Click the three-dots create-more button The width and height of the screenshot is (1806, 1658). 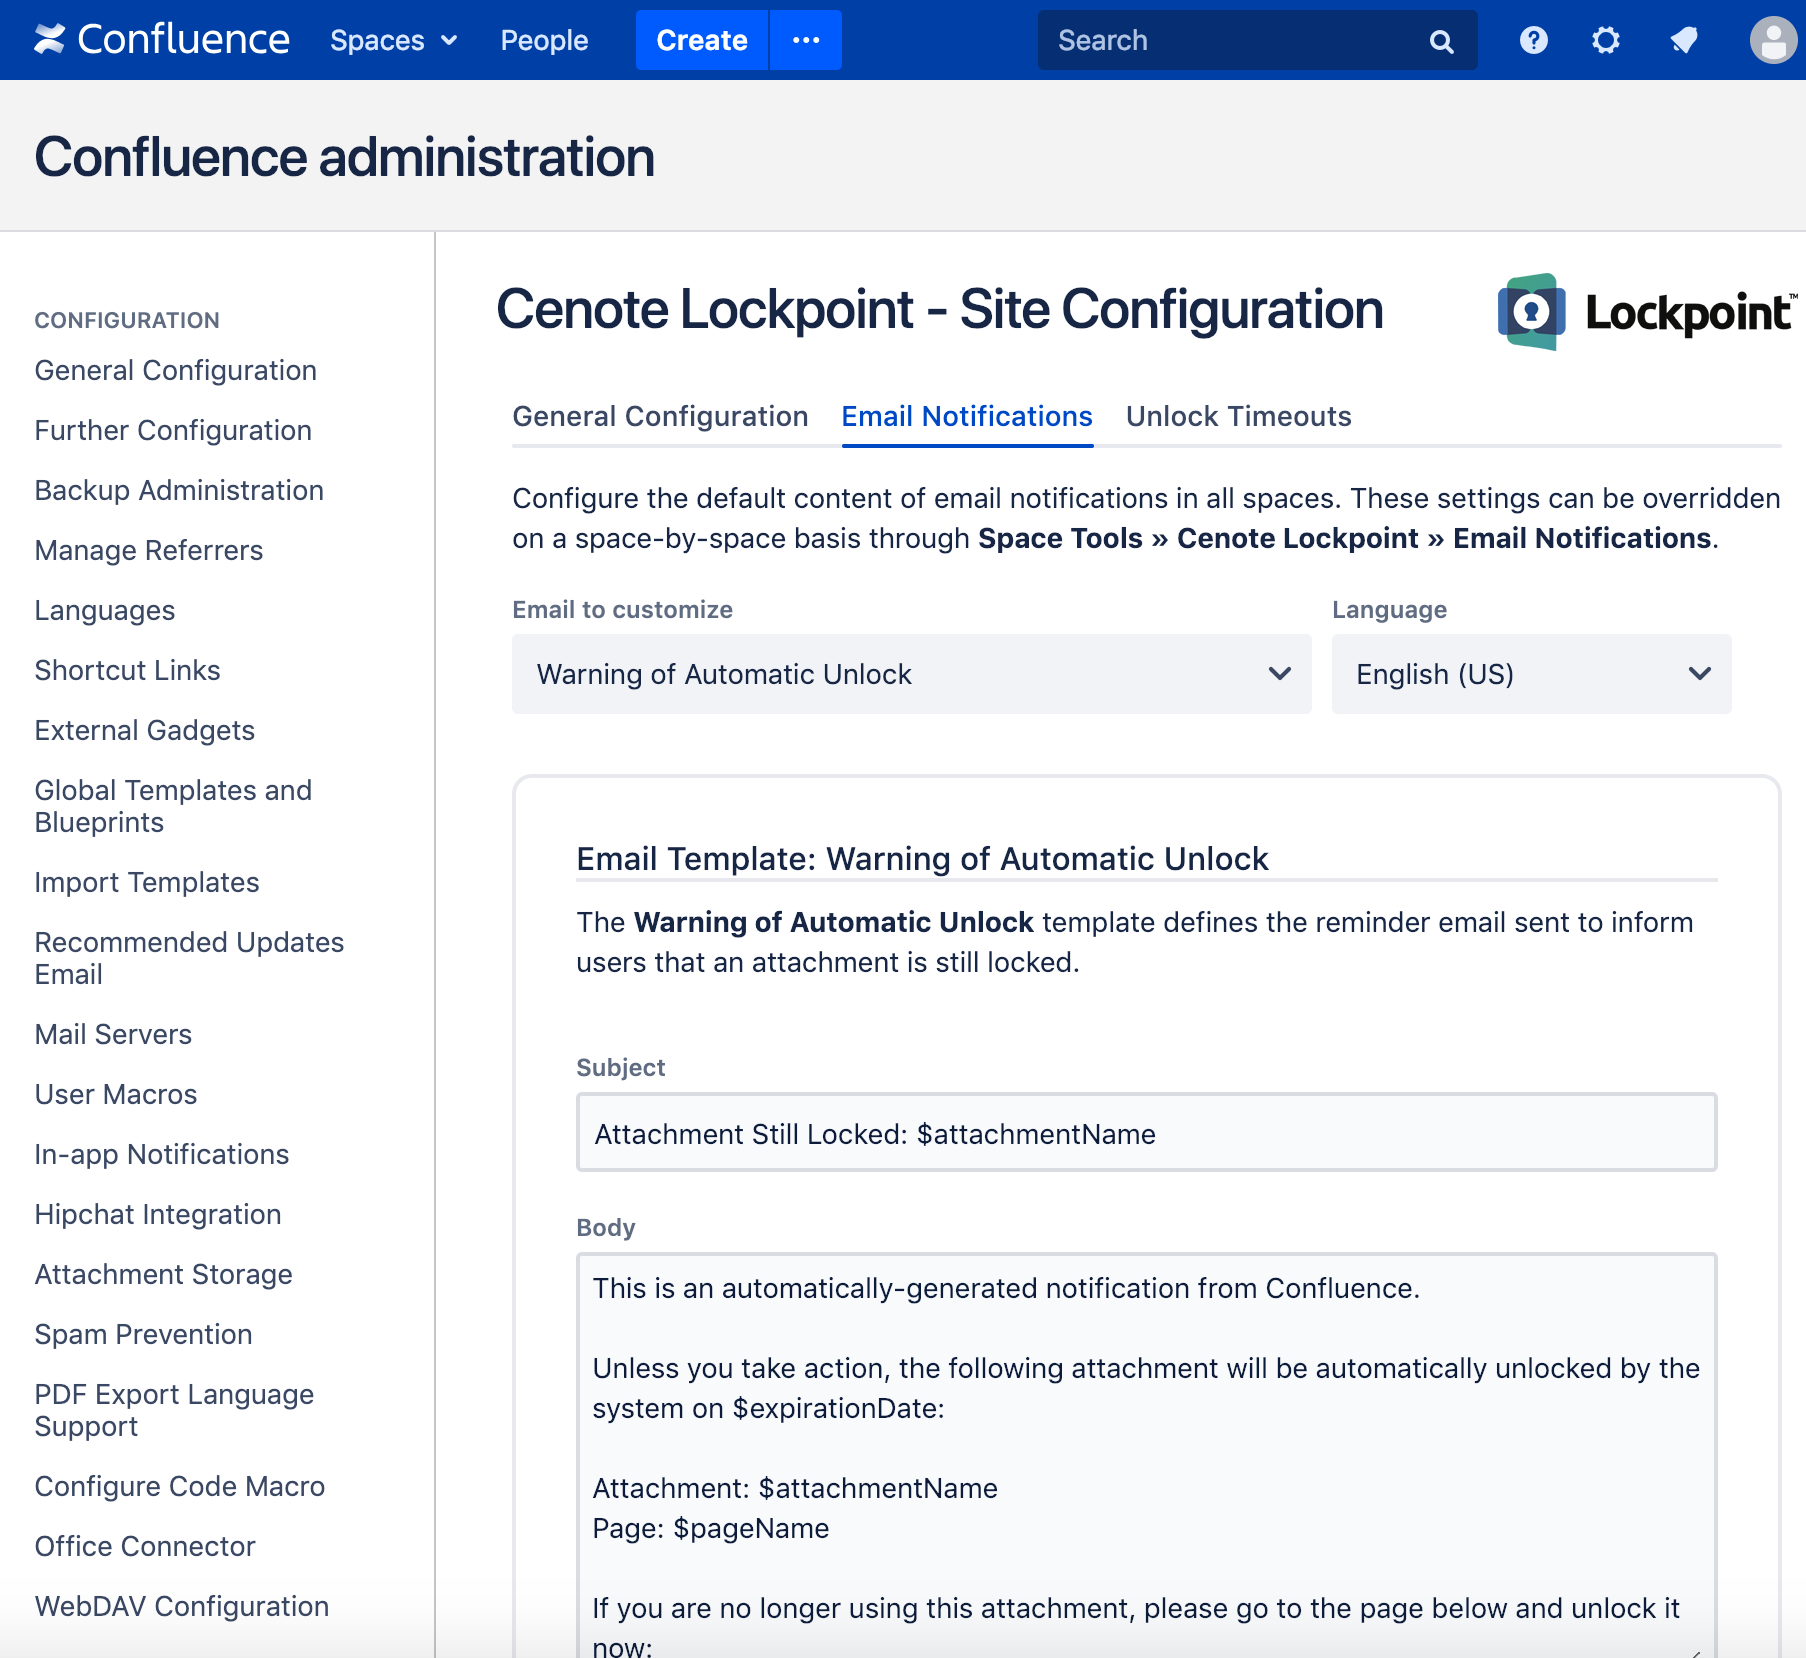806,40
